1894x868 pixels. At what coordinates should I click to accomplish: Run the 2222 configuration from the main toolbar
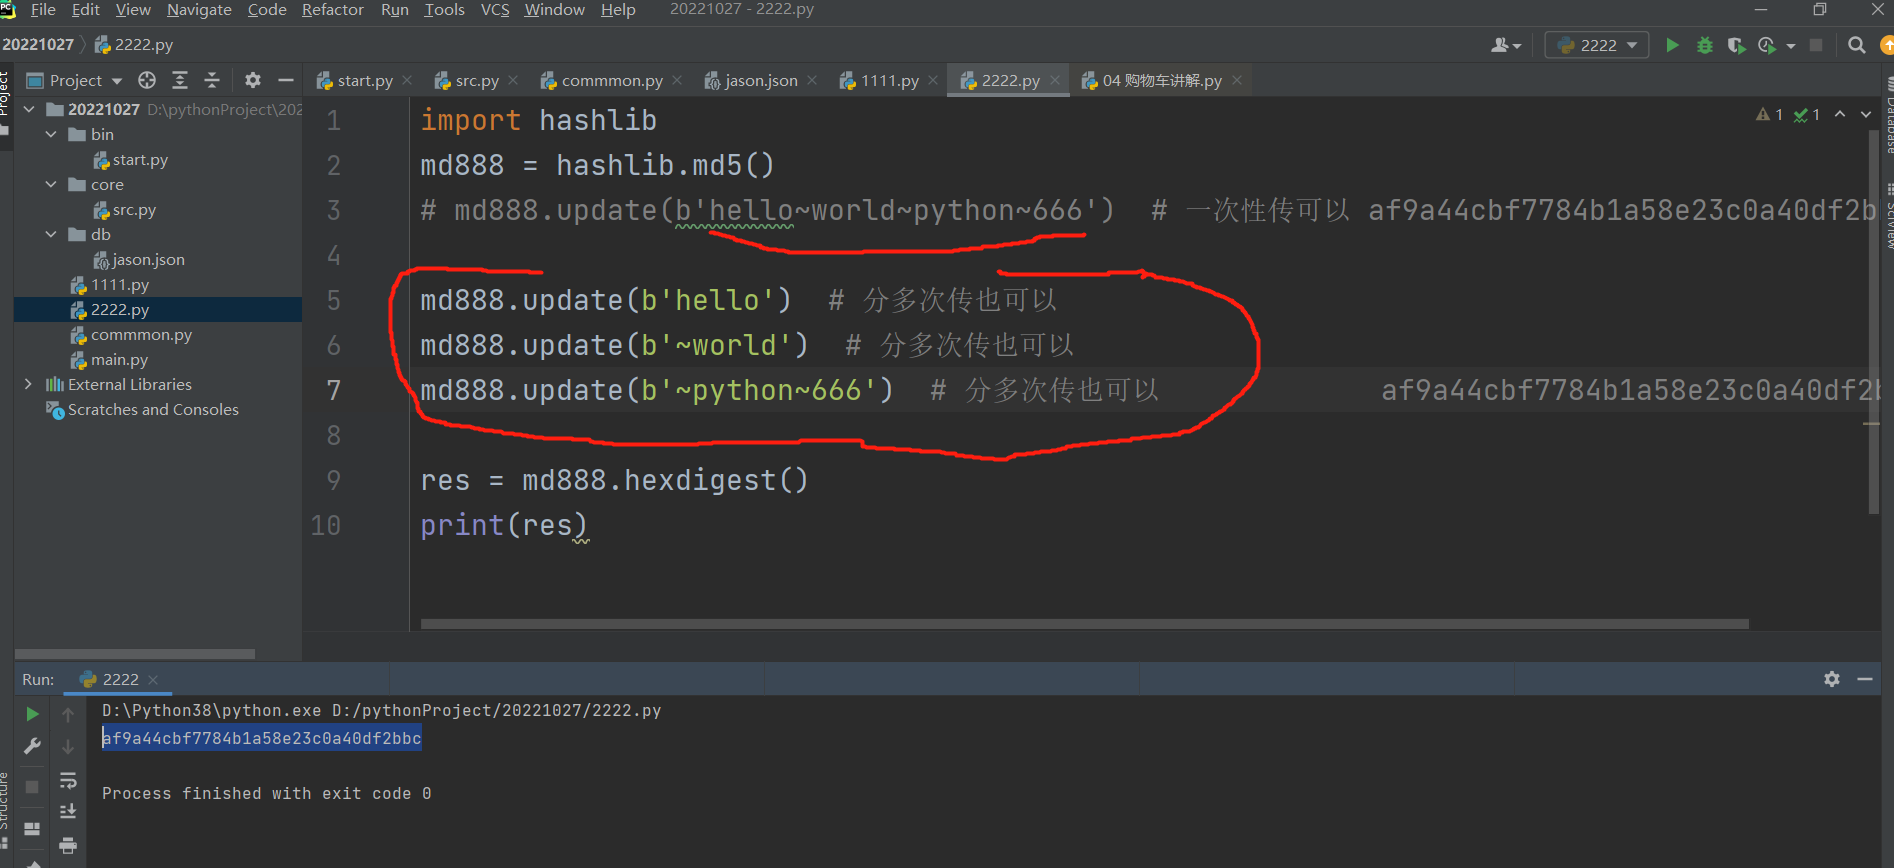(1672, 45)
